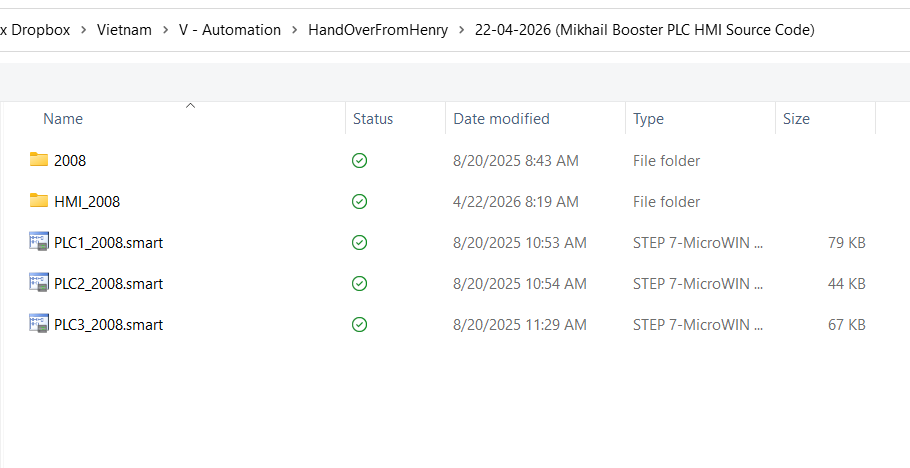This screenshot has width=910, height=468.
Task: Select the HMI_2008 folder icon
Action: click(x=39, y=201)
